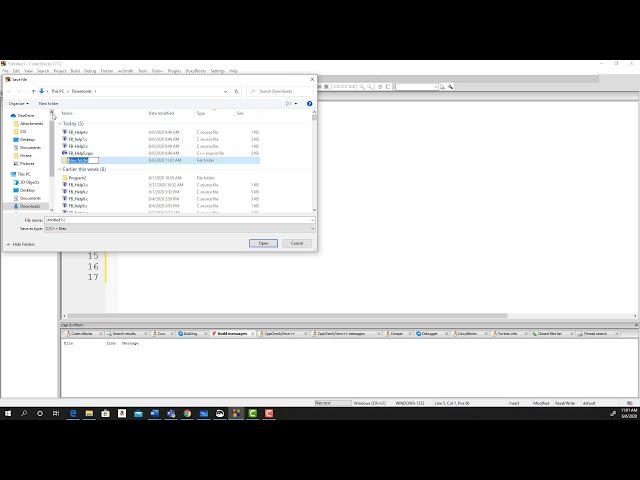Open the Code::Blocks File menu

point(5,71)
